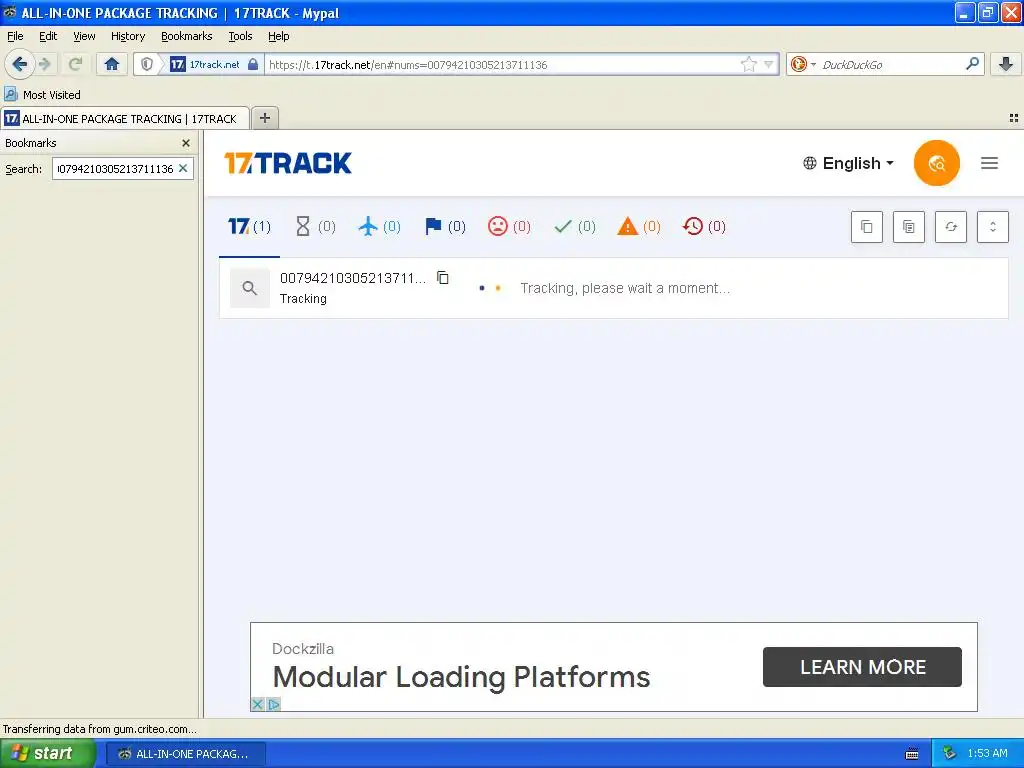Click the 17TRACK logo

pyautogui.click(x=287, y=163)
